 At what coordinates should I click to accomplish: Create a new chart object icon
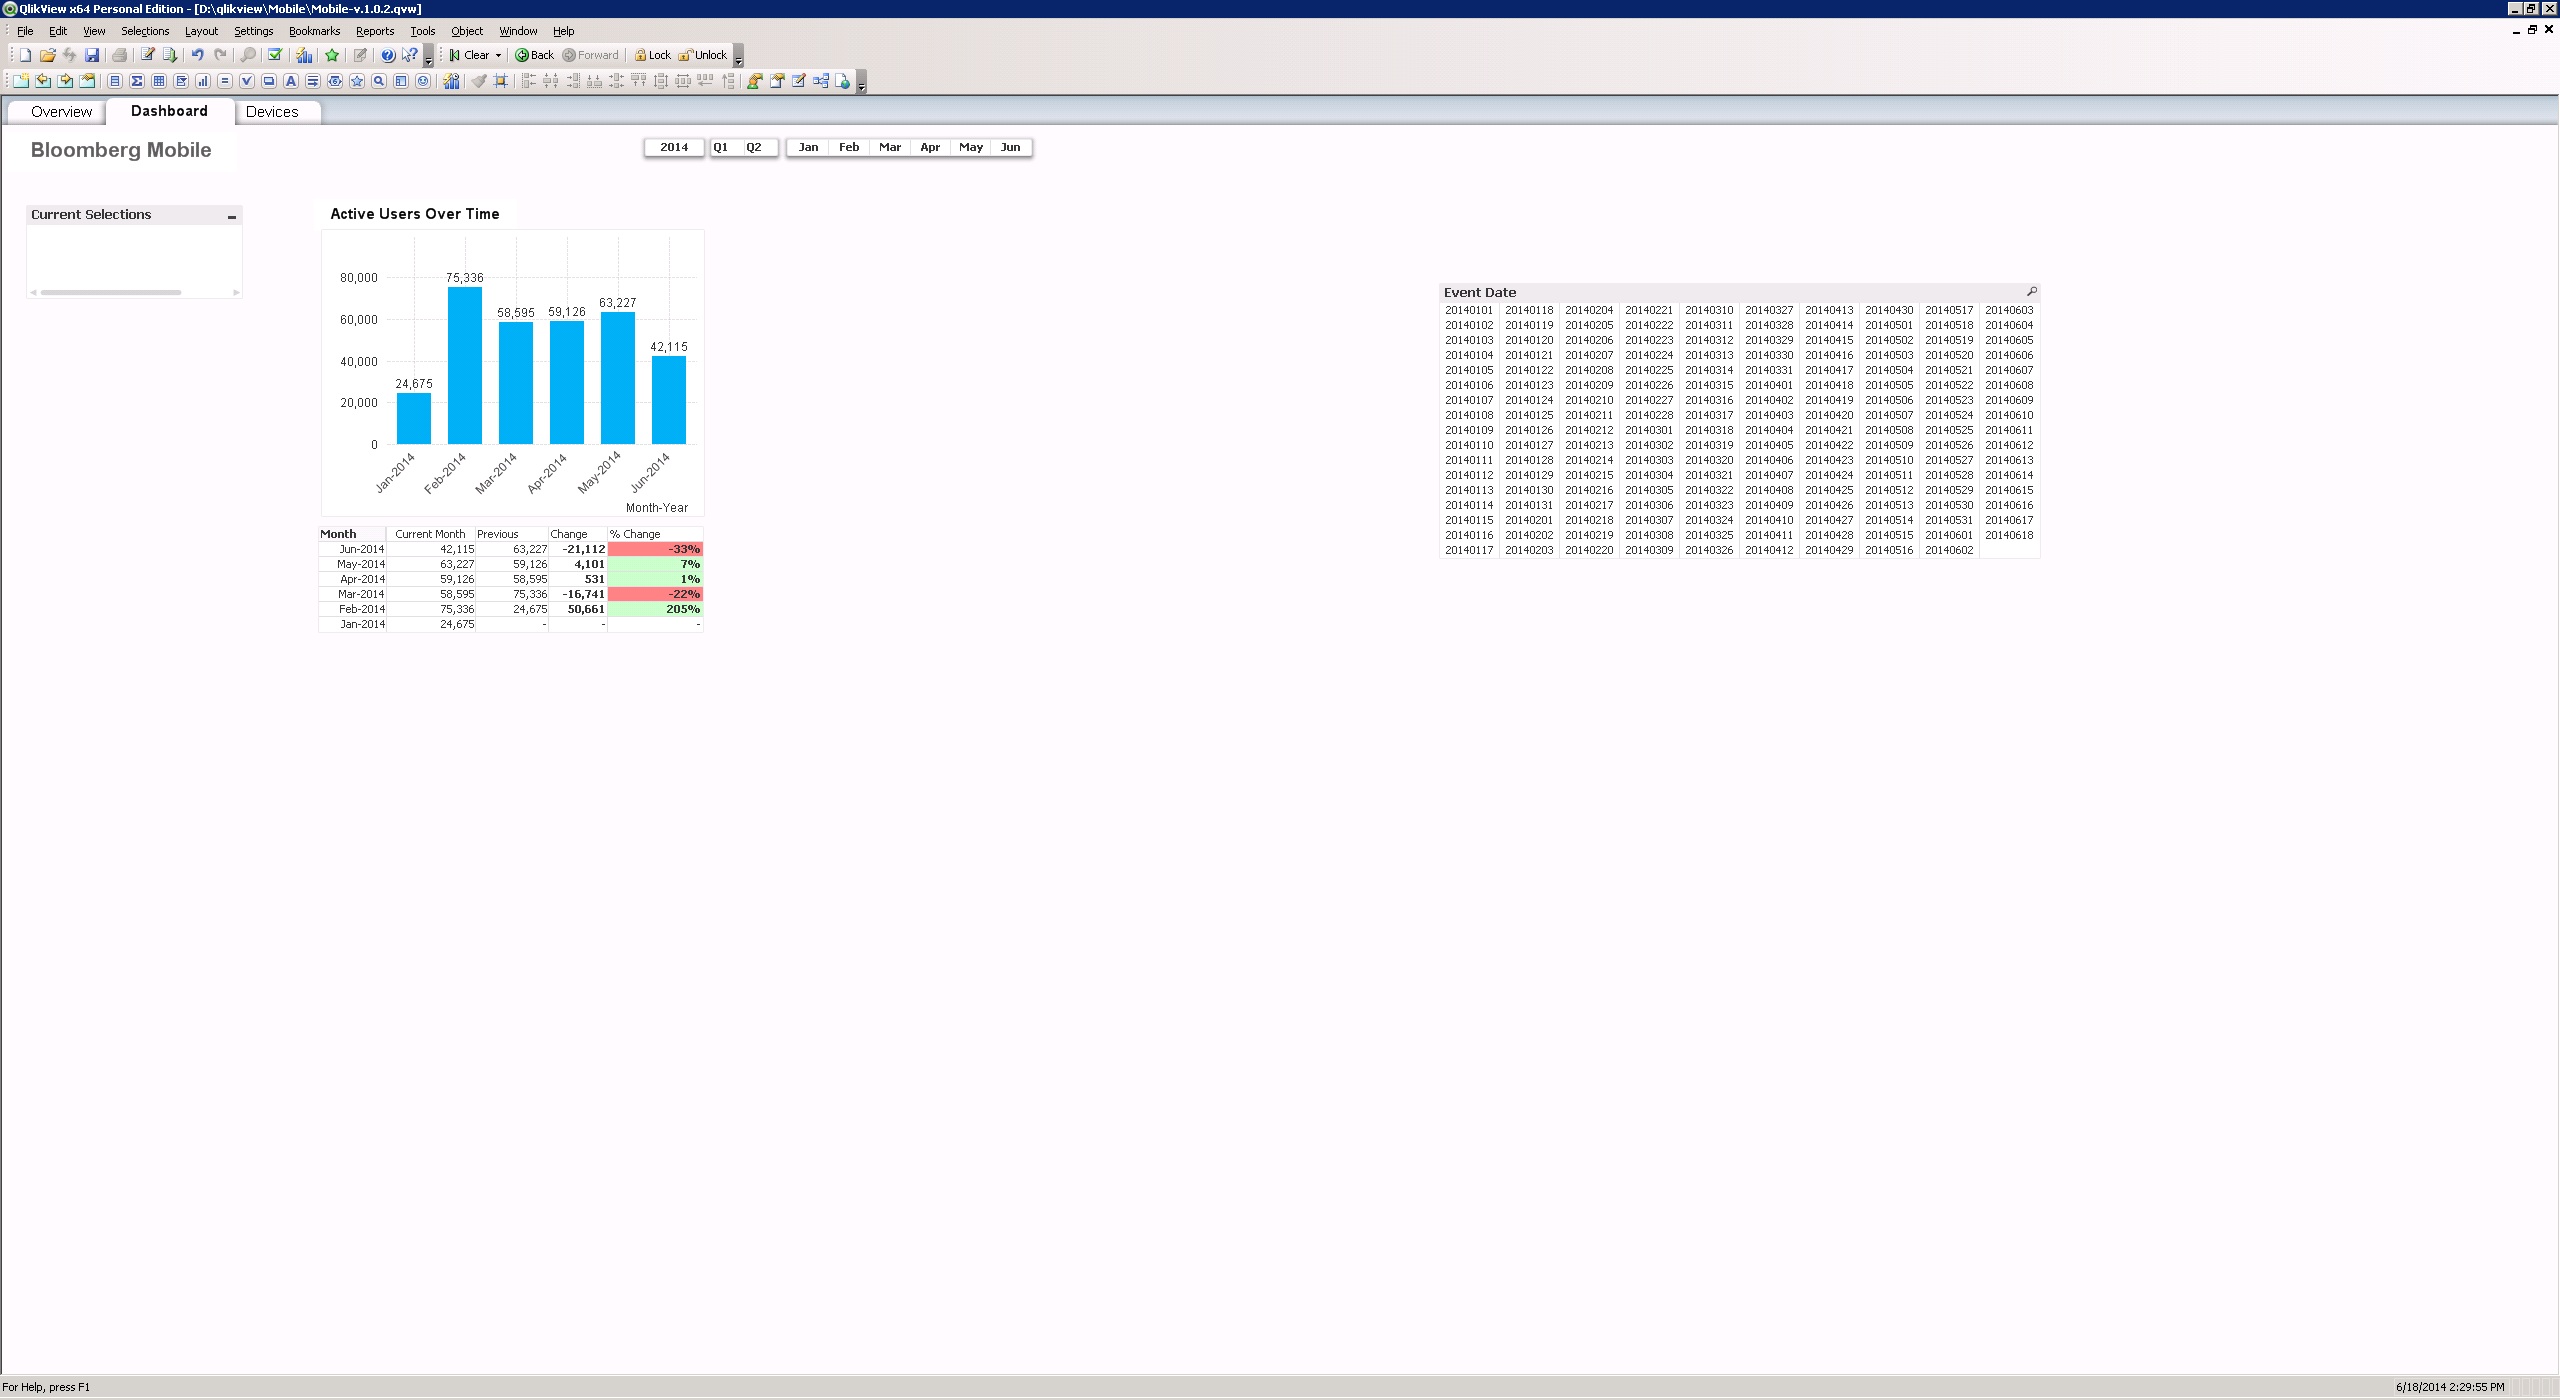click(x=203, y=81)
